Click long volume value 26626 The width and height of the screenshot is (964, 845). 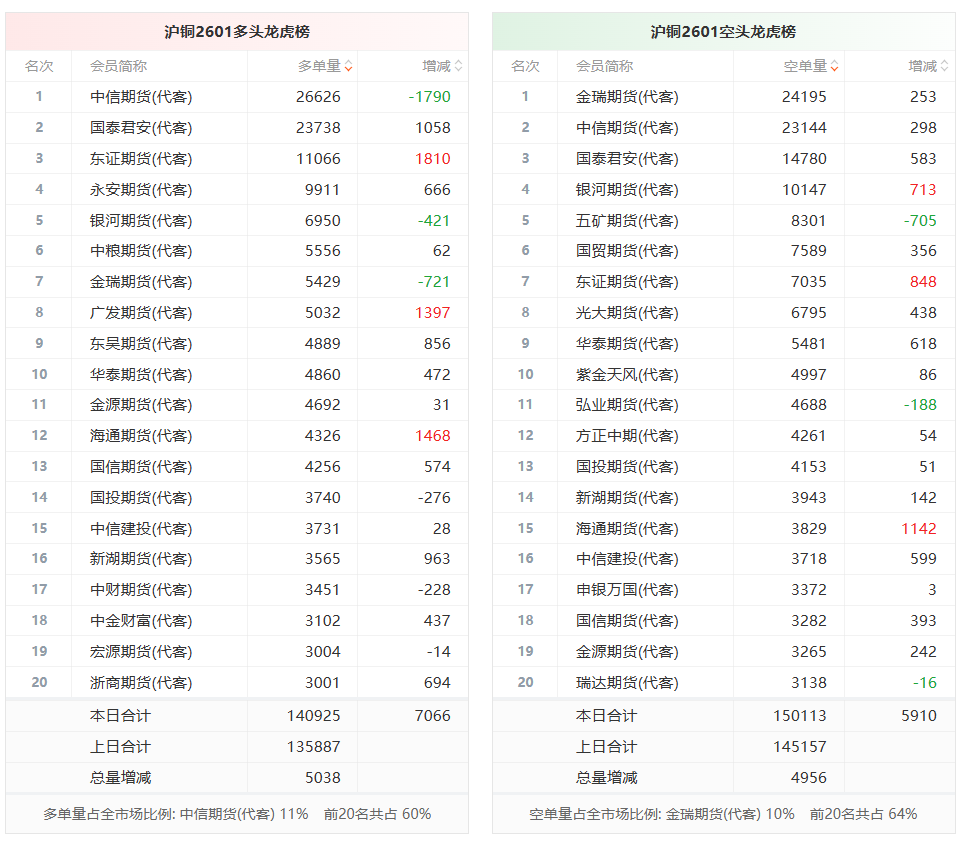click(x=318, y=97)
